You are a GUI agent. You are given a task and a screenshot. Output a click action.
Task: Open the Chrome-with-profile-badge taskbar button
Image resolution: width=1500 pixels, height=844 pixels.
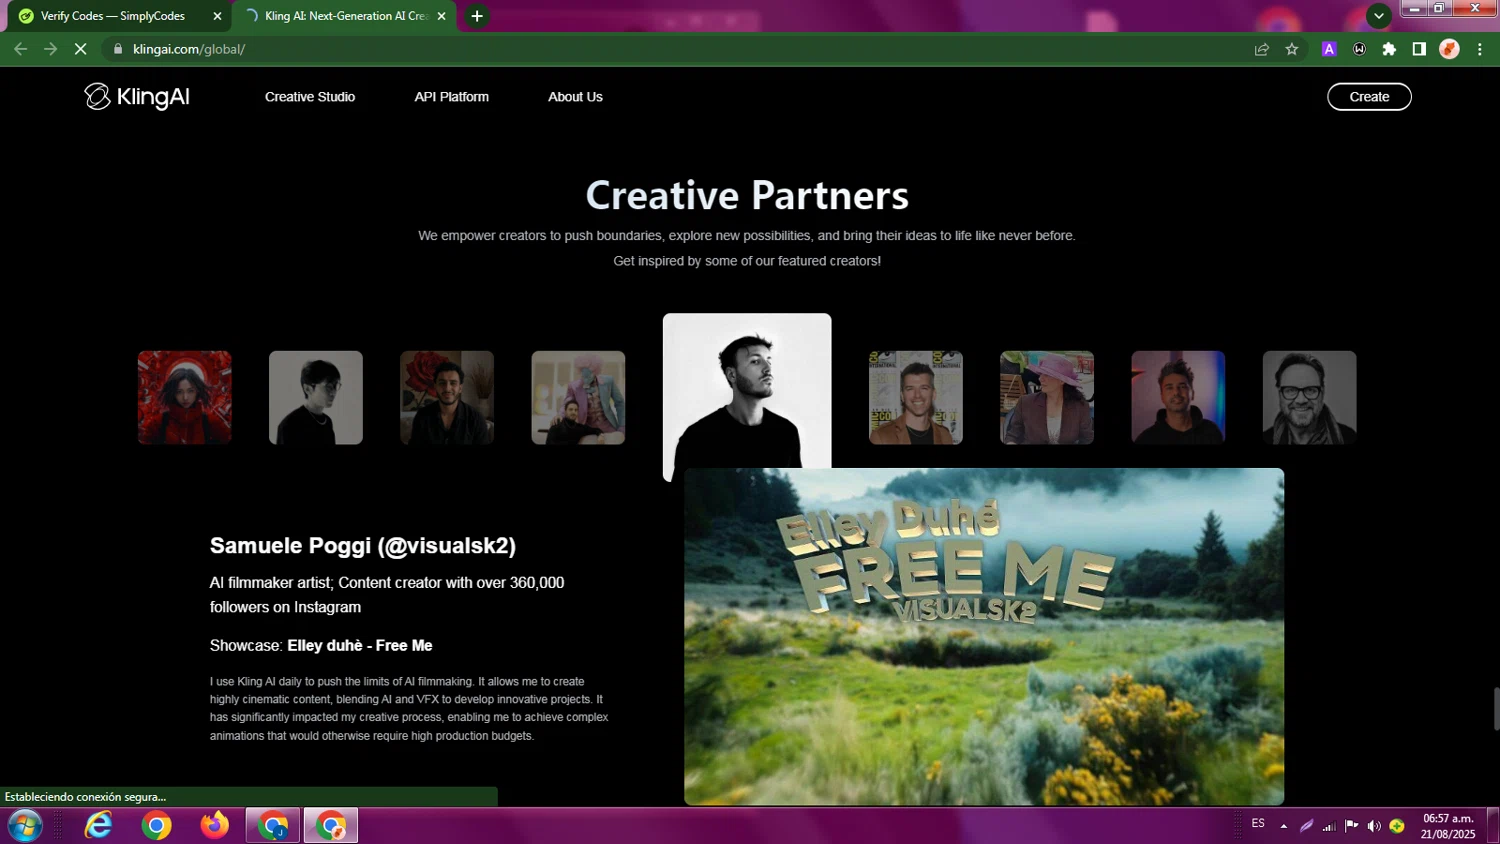click(273, 826)
